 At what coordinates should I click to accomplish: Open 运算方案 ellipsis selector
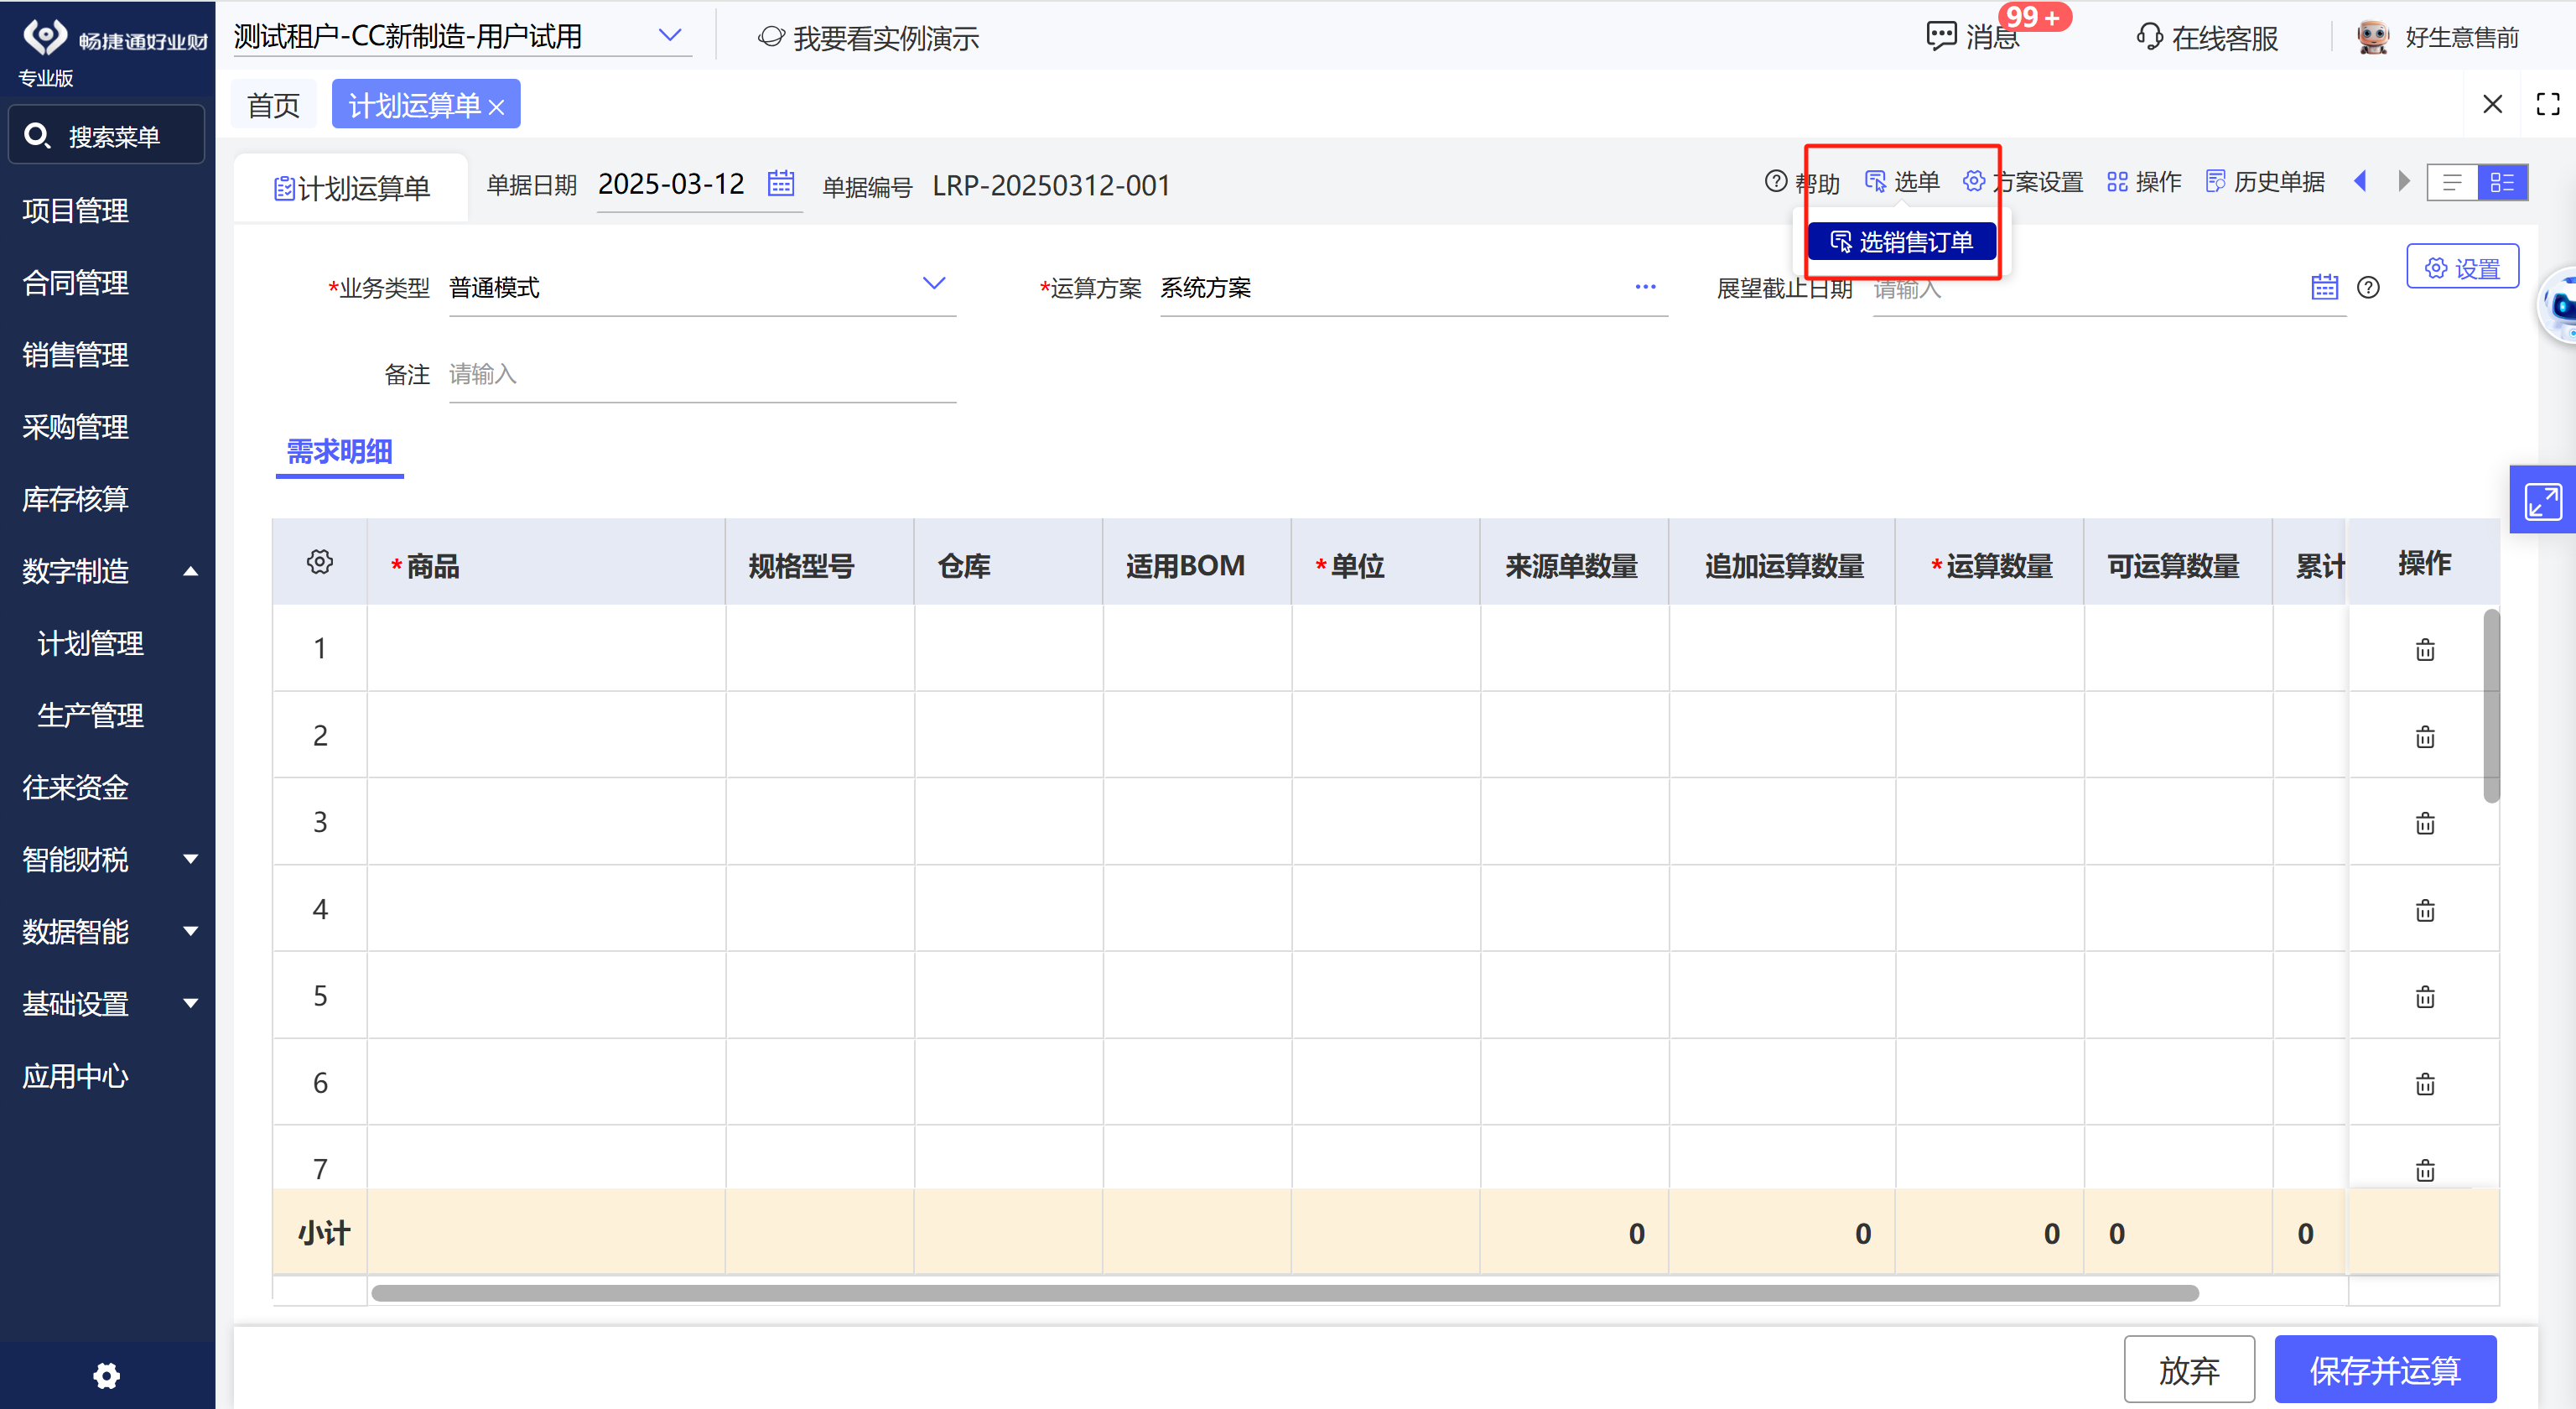click(x=1645, y=287)
